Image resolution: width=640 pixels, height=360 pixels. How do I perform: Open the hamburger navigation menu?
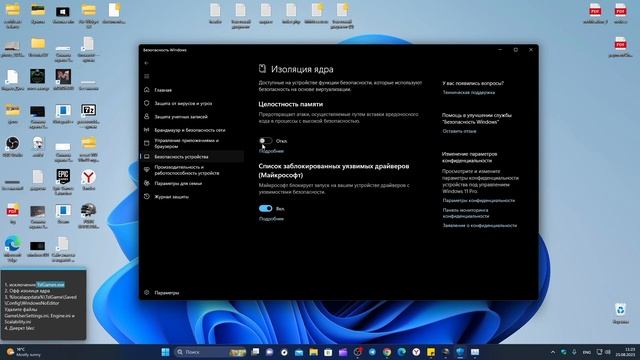tap(147, 76)
